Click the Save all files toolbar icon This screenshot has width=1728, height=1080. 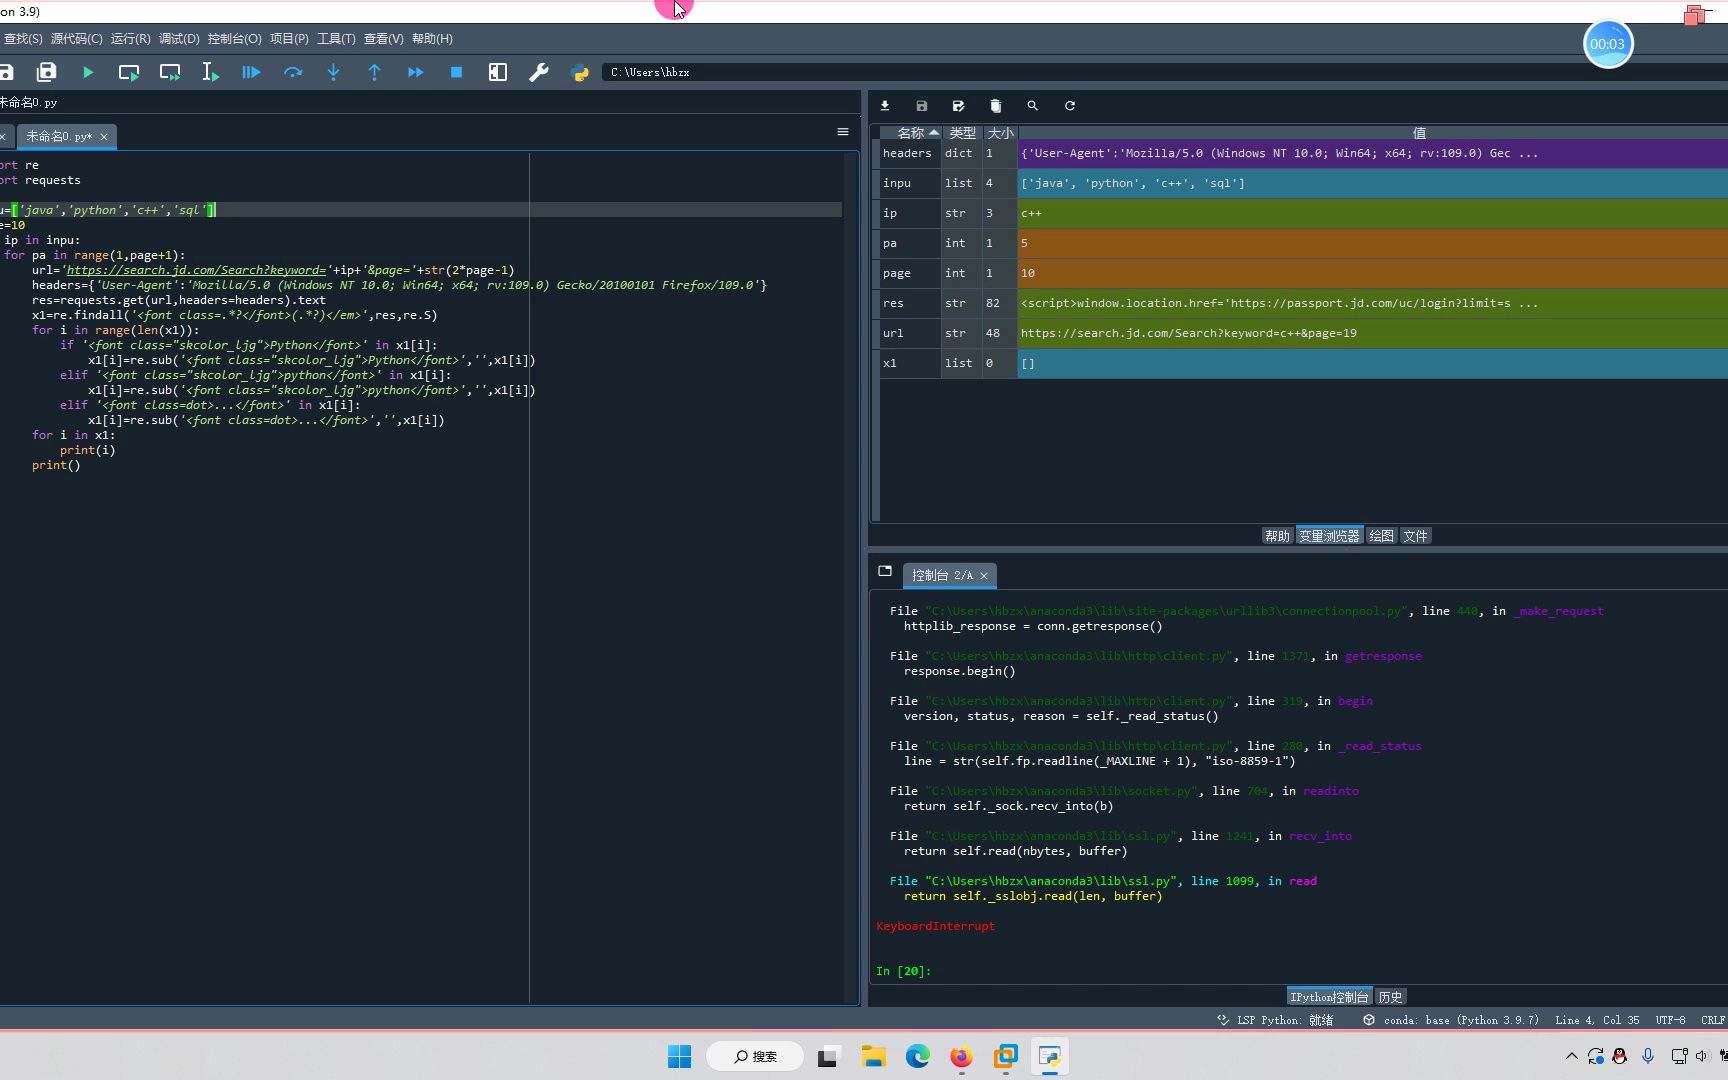[46, 72]
